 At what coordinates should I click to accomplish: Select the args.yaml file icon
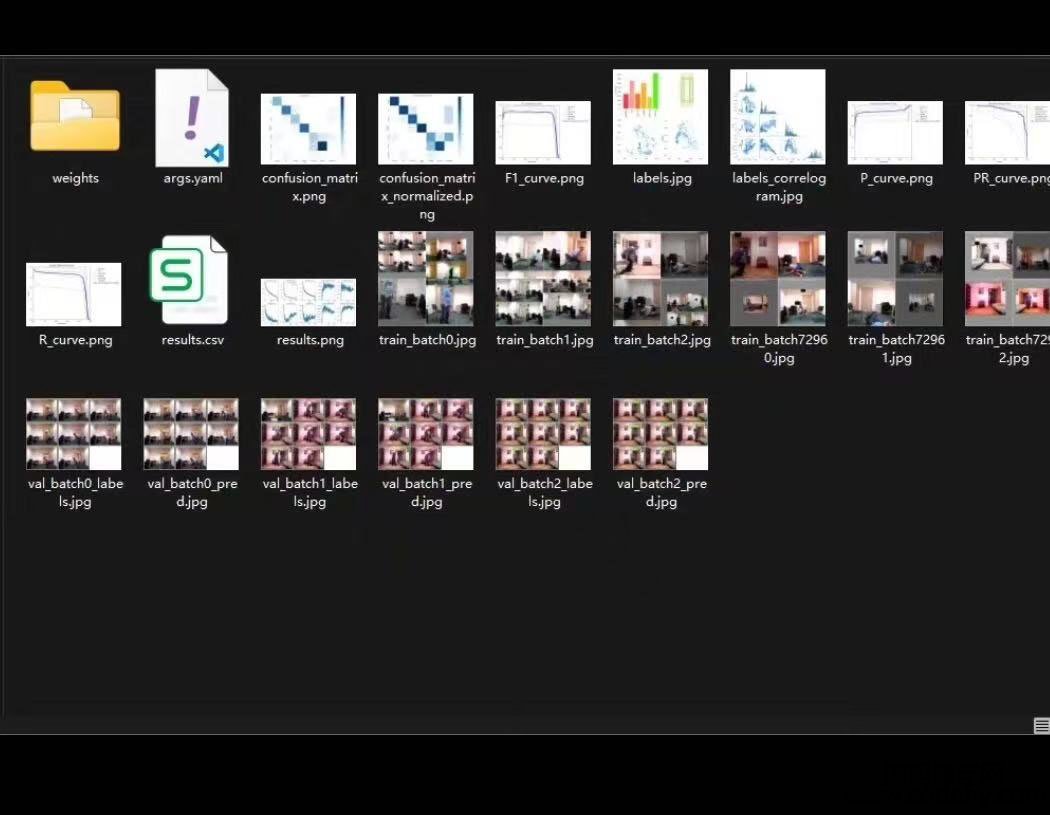click(192, 118)
